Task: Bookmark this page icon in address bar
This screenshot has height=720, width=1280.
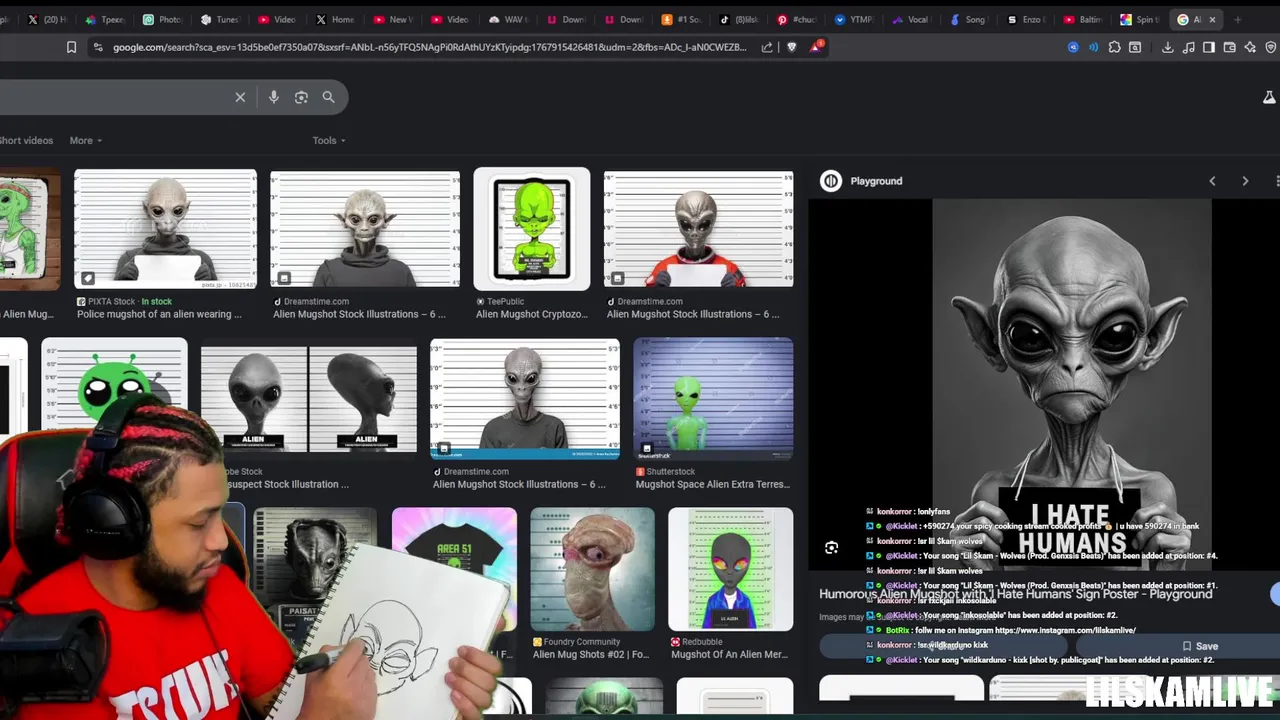Action: (x=71, y=47)
